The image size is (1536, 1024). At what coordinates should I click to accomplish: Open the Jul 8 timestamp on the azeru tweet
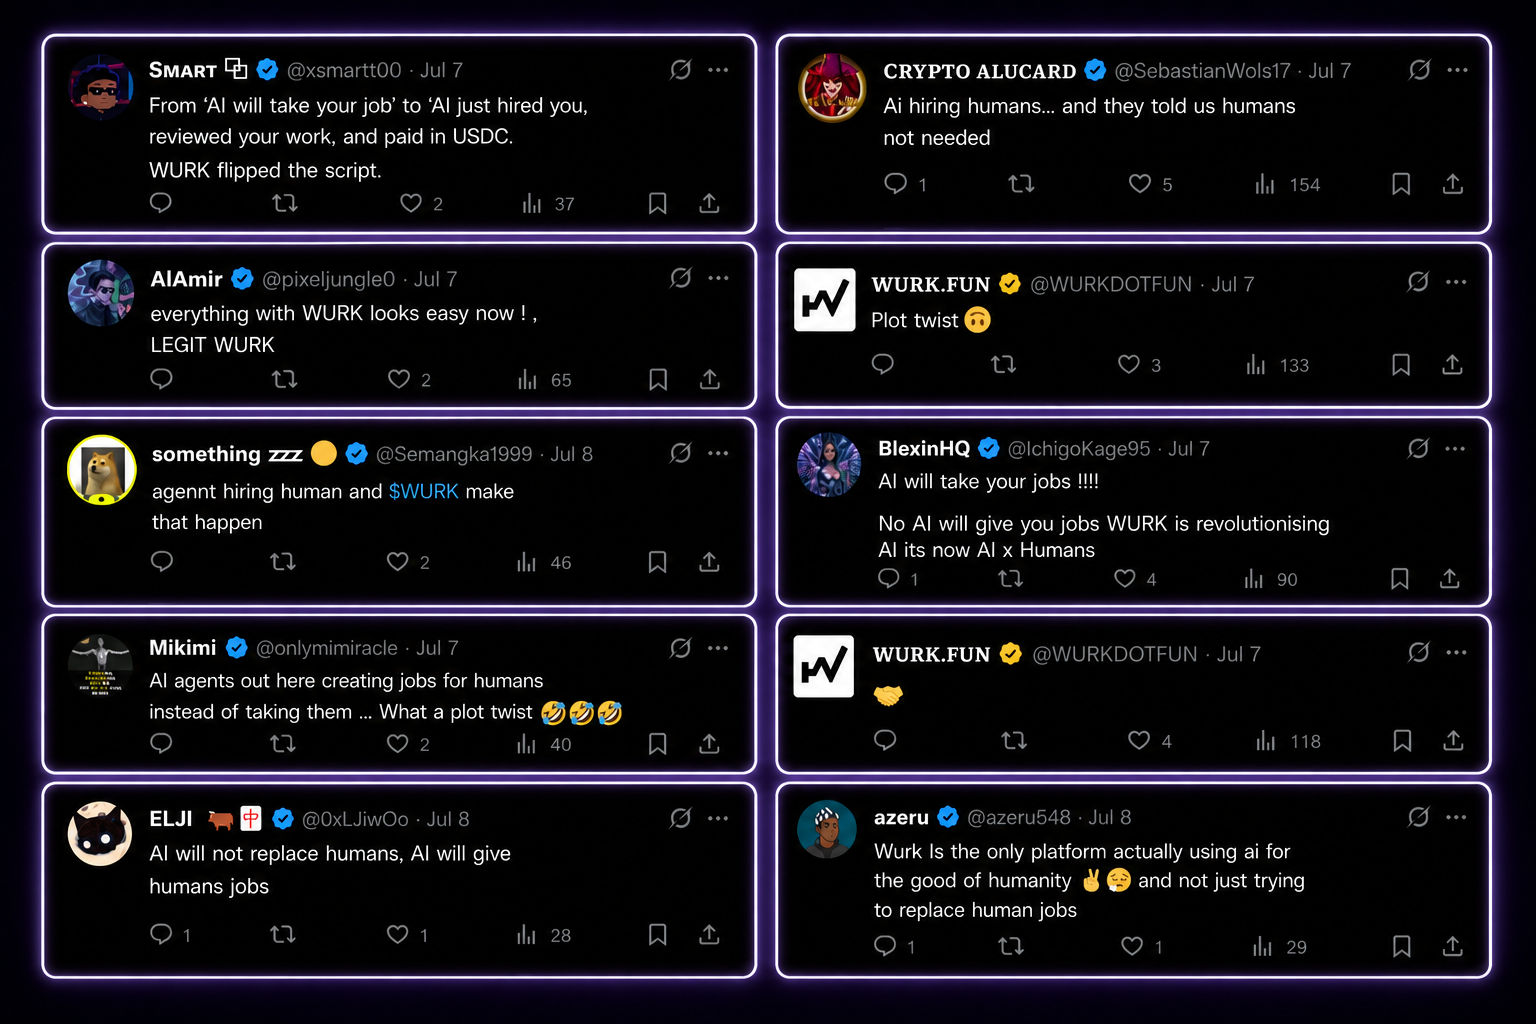pos(1110,817)
